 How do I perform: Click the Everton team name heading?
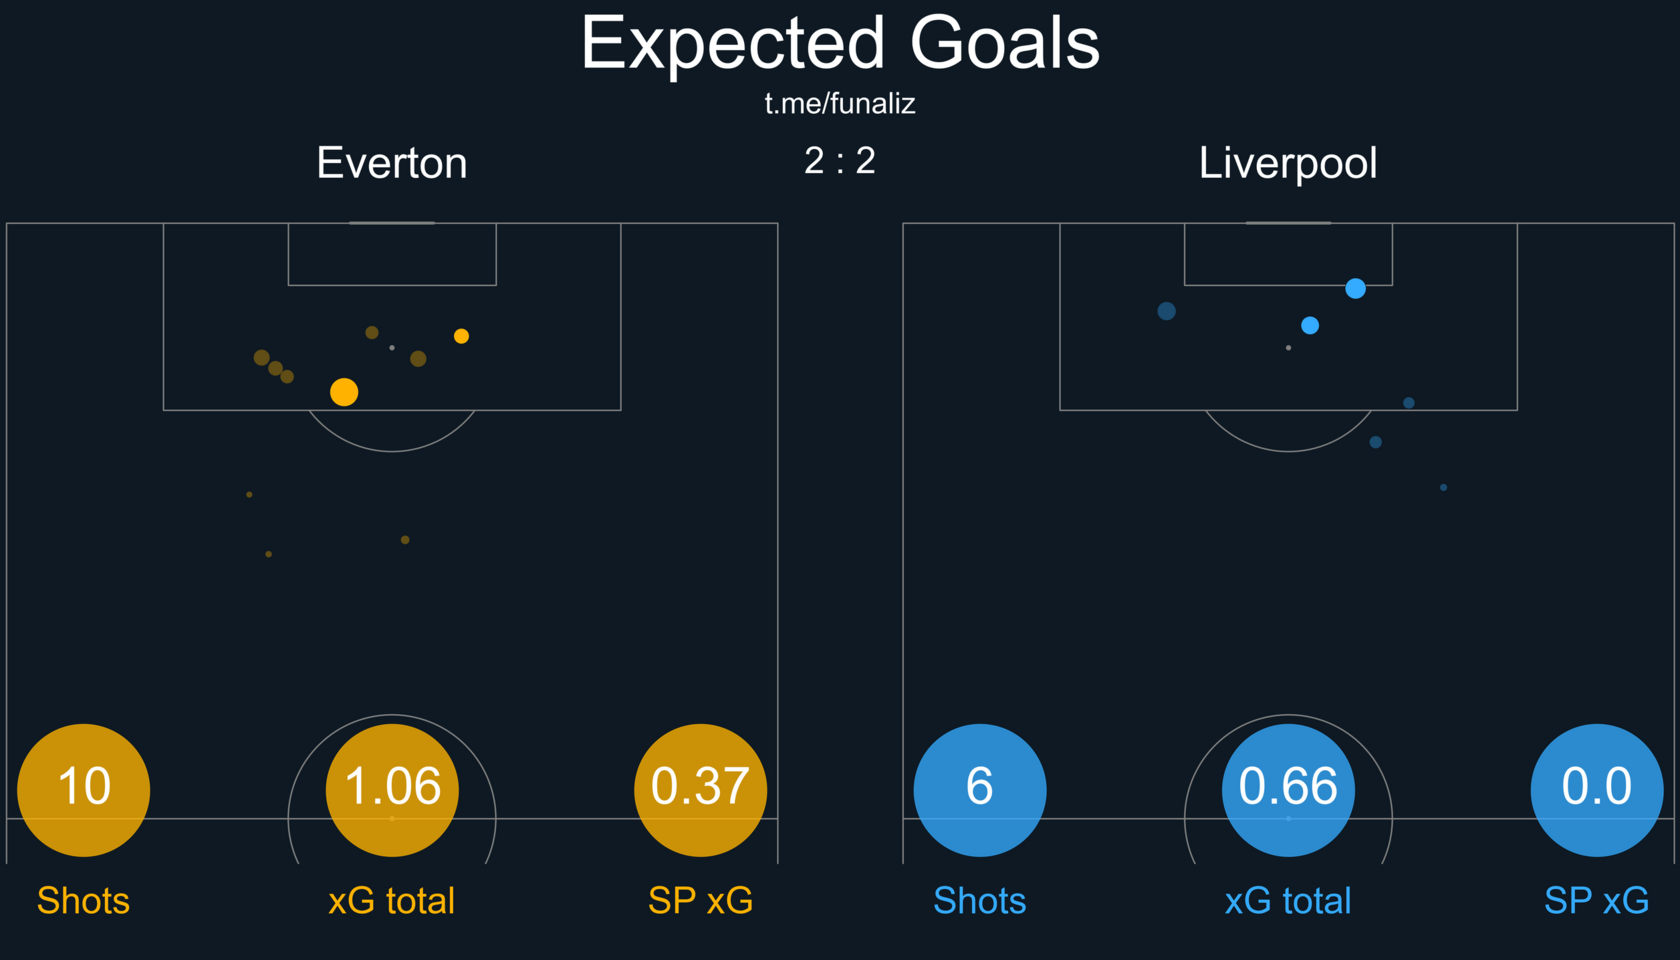[x=392, y=163]
